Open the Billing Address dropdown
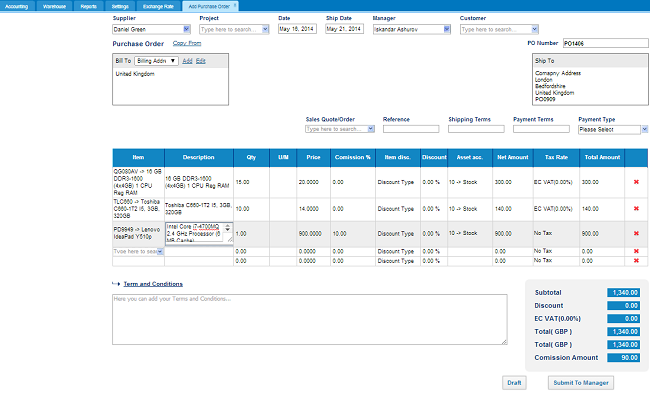650x393 pixels. (156, 61)
